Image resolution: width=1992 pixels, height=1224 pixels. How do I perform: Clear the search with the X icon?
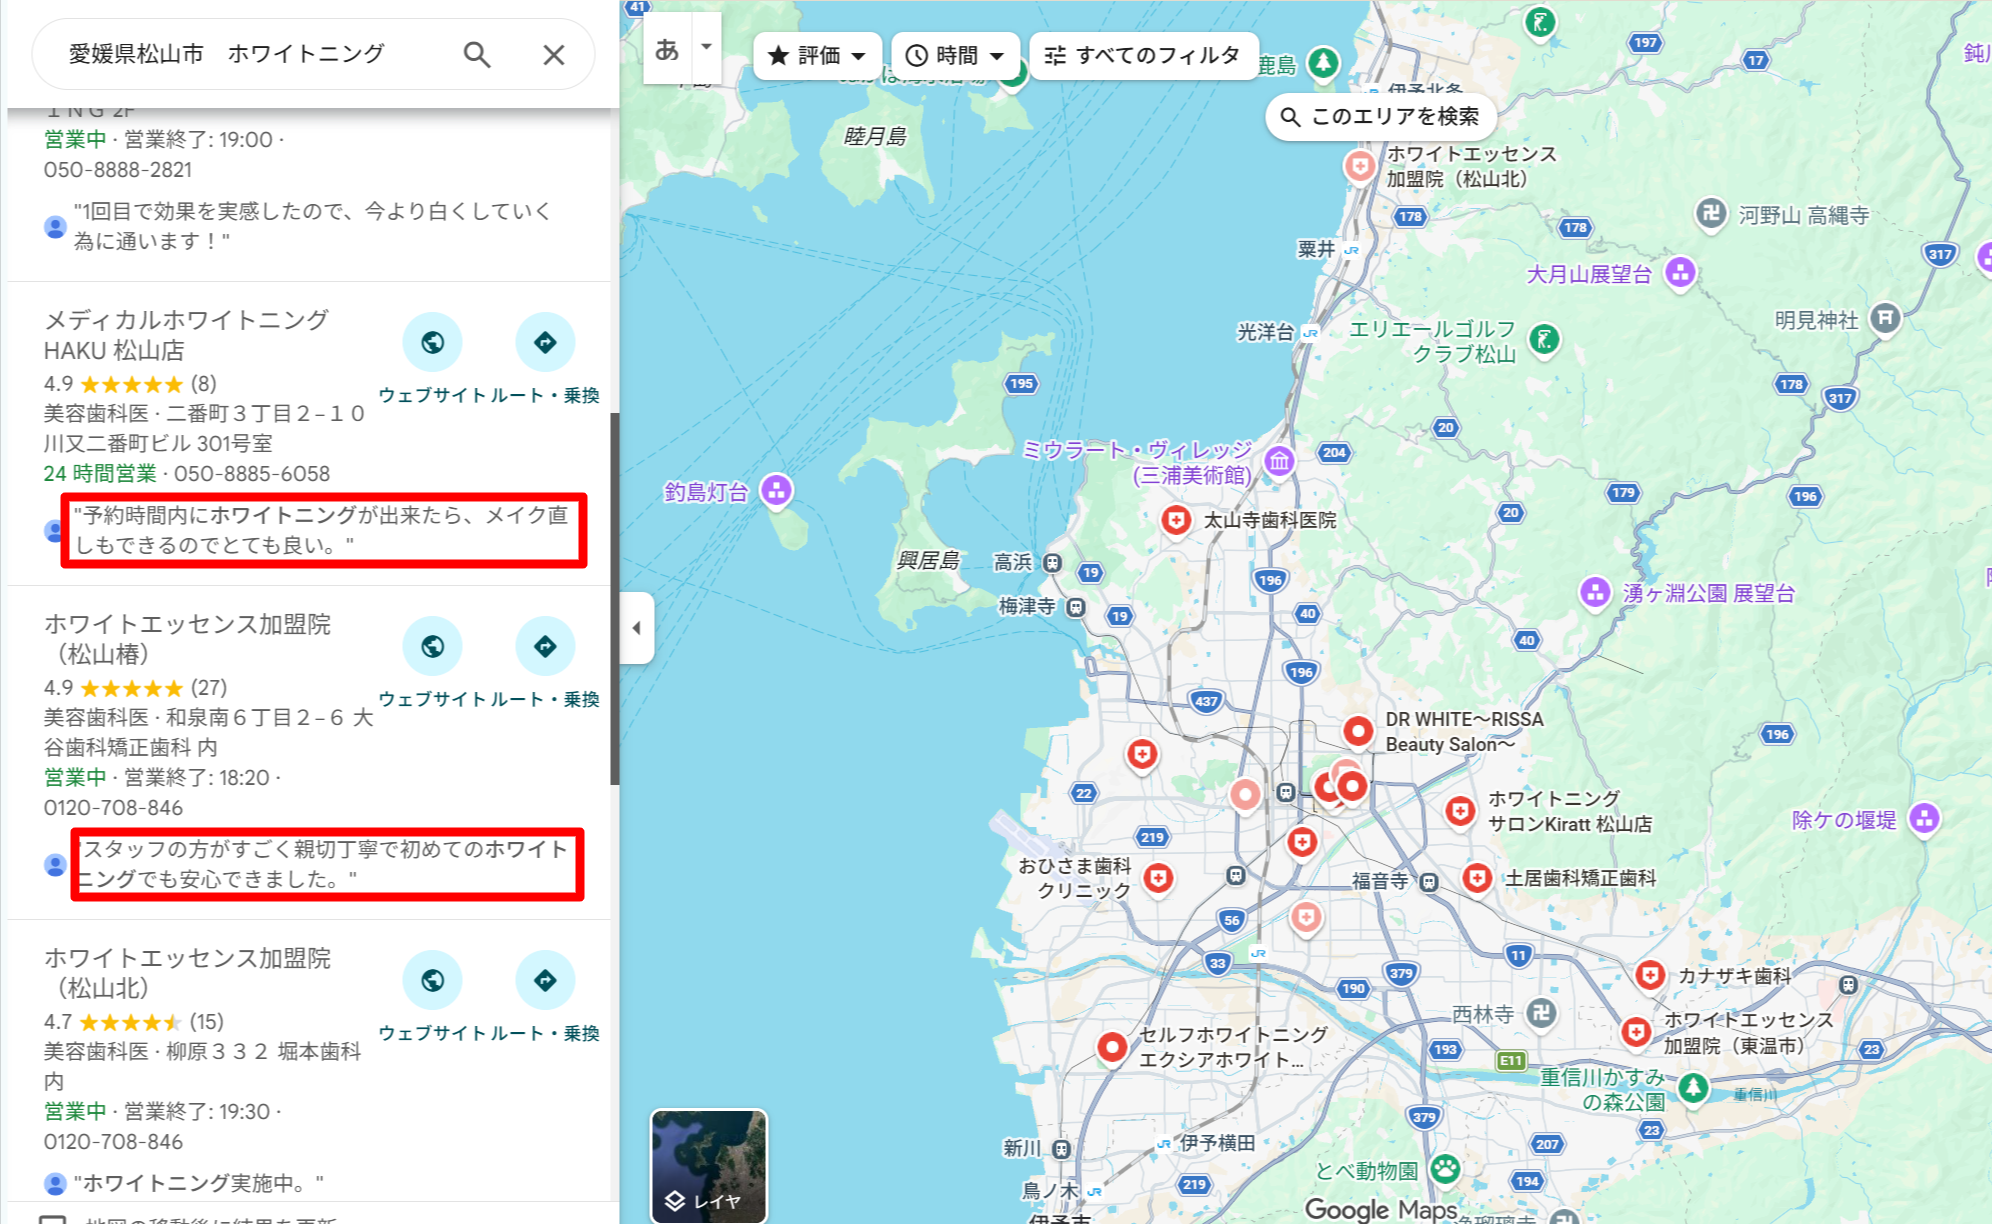(554, 54)
